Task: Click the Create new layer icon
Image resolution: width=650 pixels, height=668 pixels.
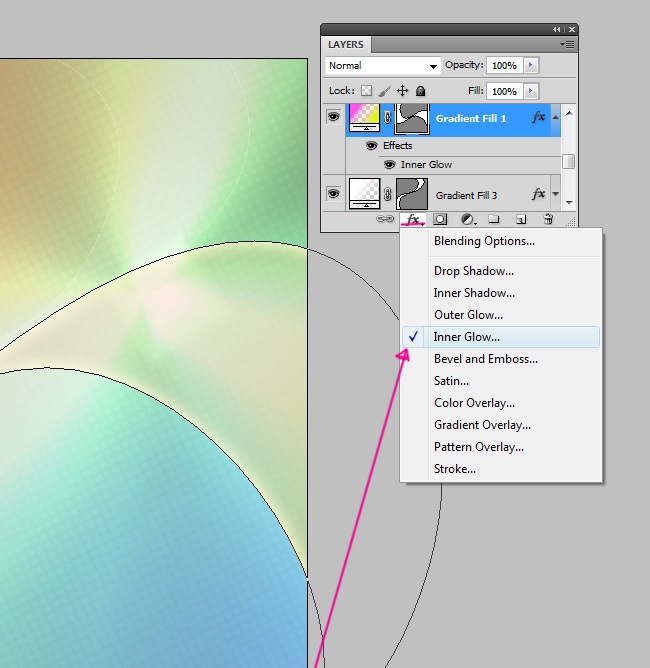Action: tap(521, 219)
